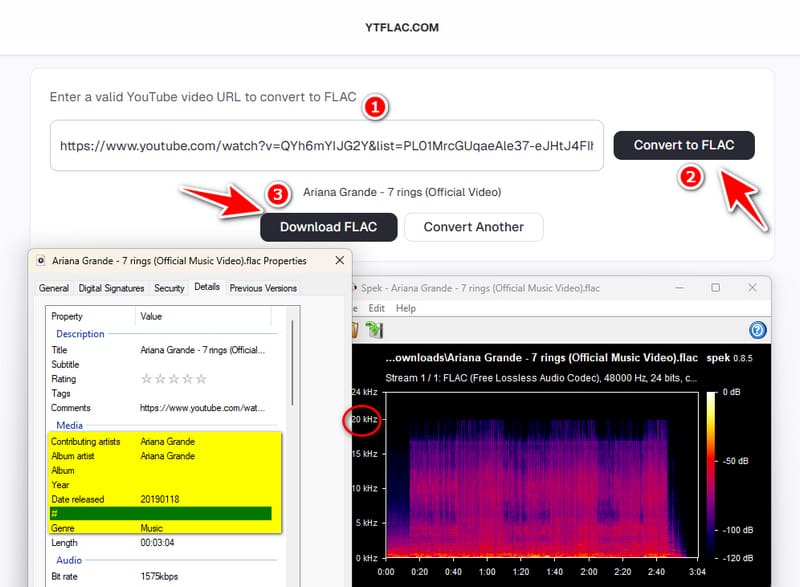Click the Convert to FLAC button
Screen dimensions: 800x587
(684, 145)
